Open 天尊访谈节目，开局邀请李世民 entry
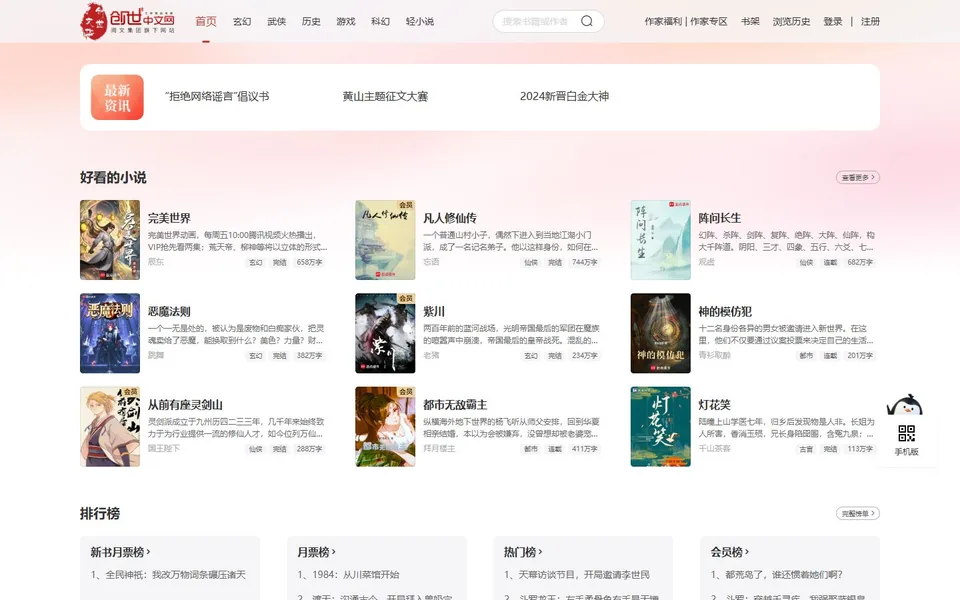Viewport: 960px width, 600px height. click(x=577, y=575)
